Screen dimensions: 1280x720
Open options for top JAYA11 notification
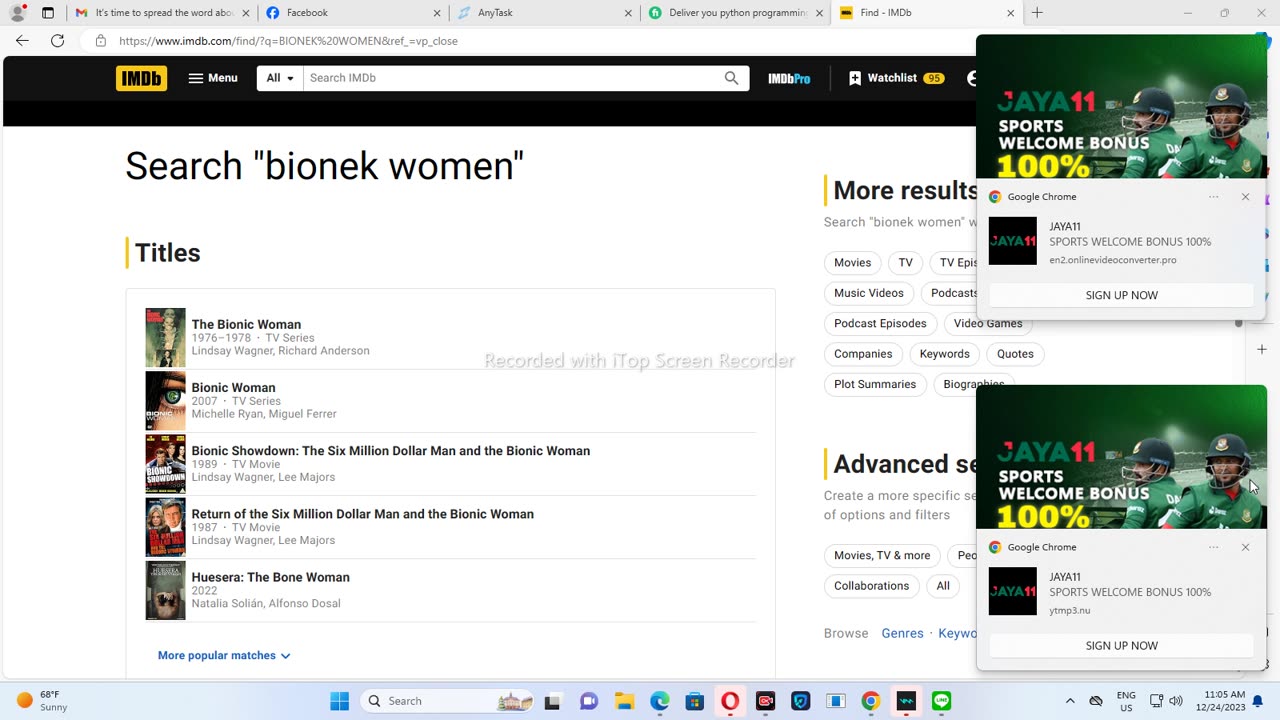(x=1214, y=197)
